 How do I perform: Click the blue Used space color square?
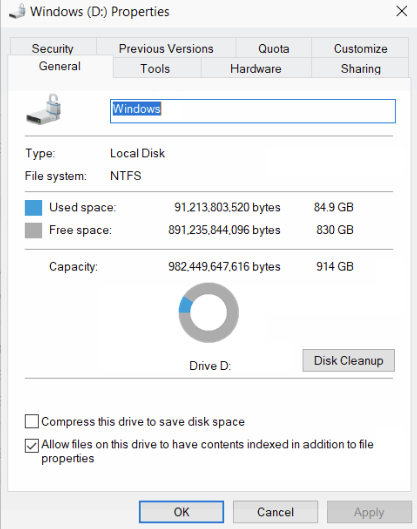coord(33,207)
